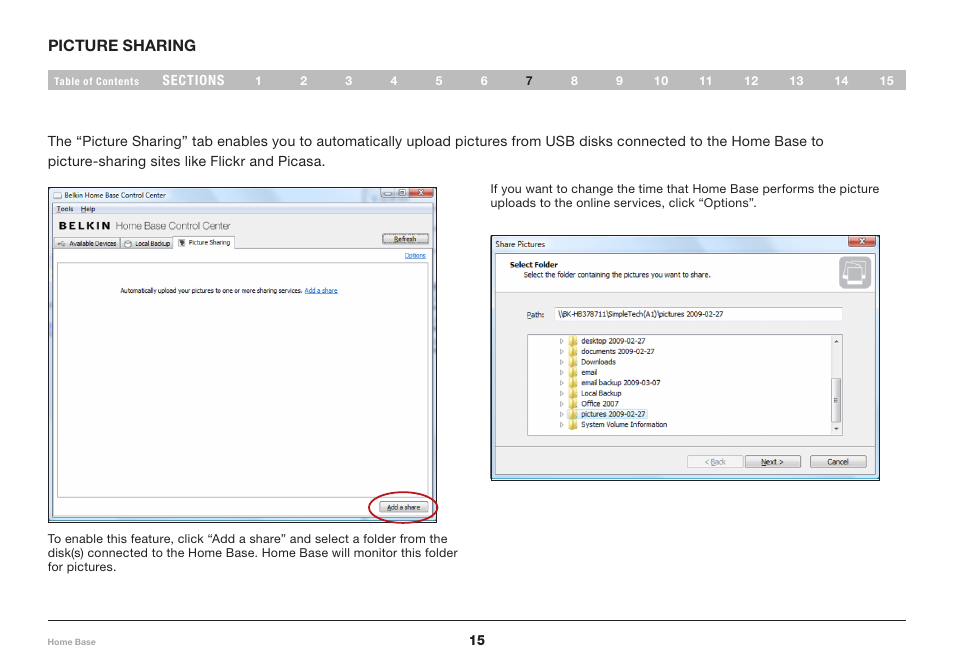The width and height of the screenshot is (954, 668).
Task: Select the Office 2007 folder
Action: pyautogui.click(x=599, y=404)
